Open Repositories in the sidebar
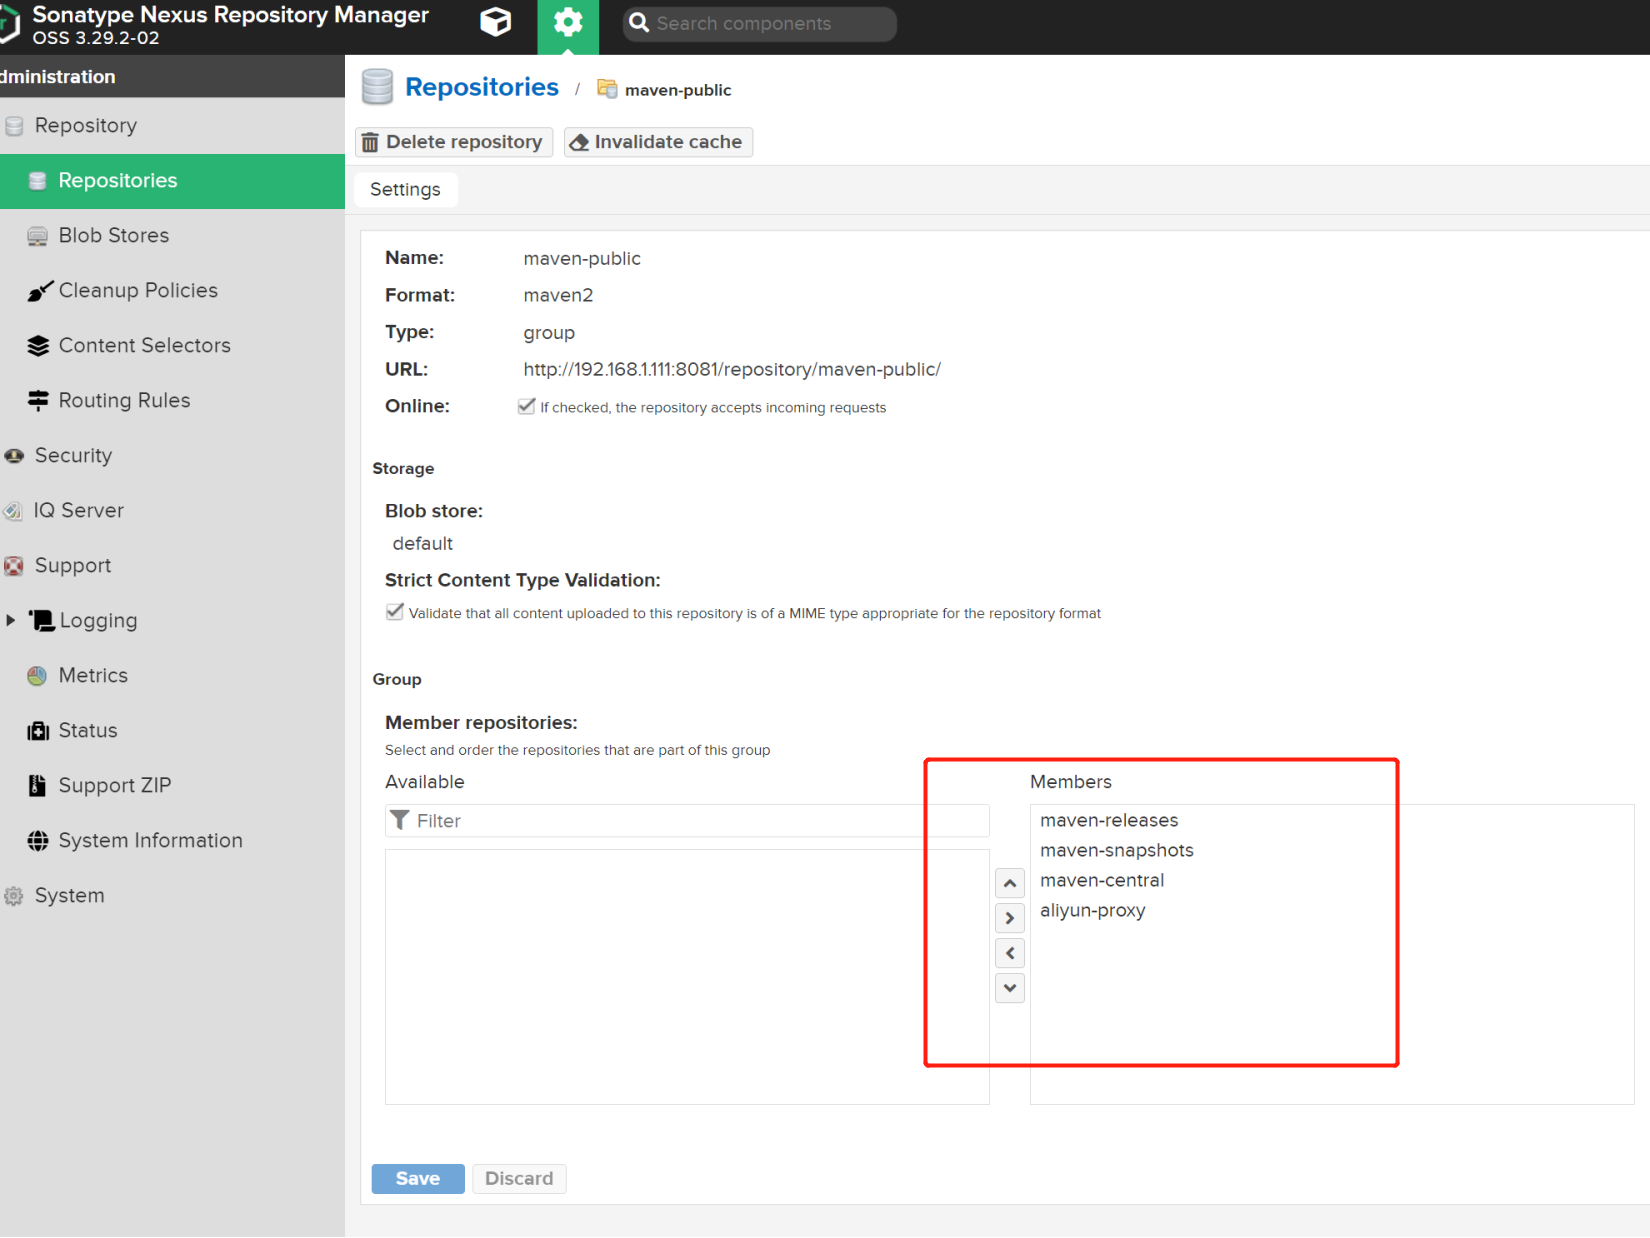1650x1238 pixels. [172, 181]
